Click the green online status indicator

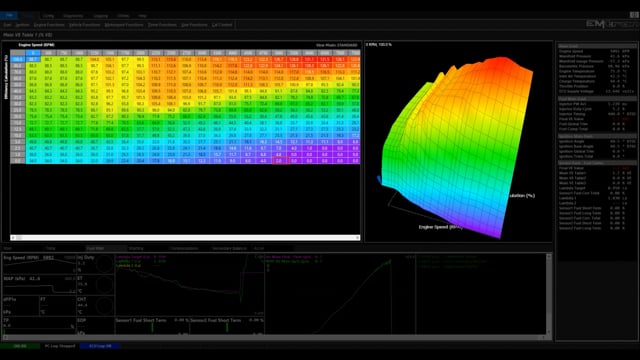[x=20, y=346]
